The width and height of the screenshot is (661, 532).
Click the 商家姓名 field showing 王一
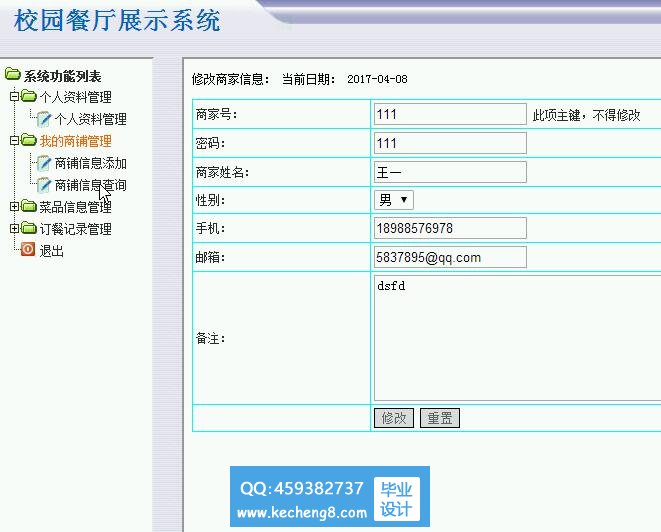tap(450, 172)
